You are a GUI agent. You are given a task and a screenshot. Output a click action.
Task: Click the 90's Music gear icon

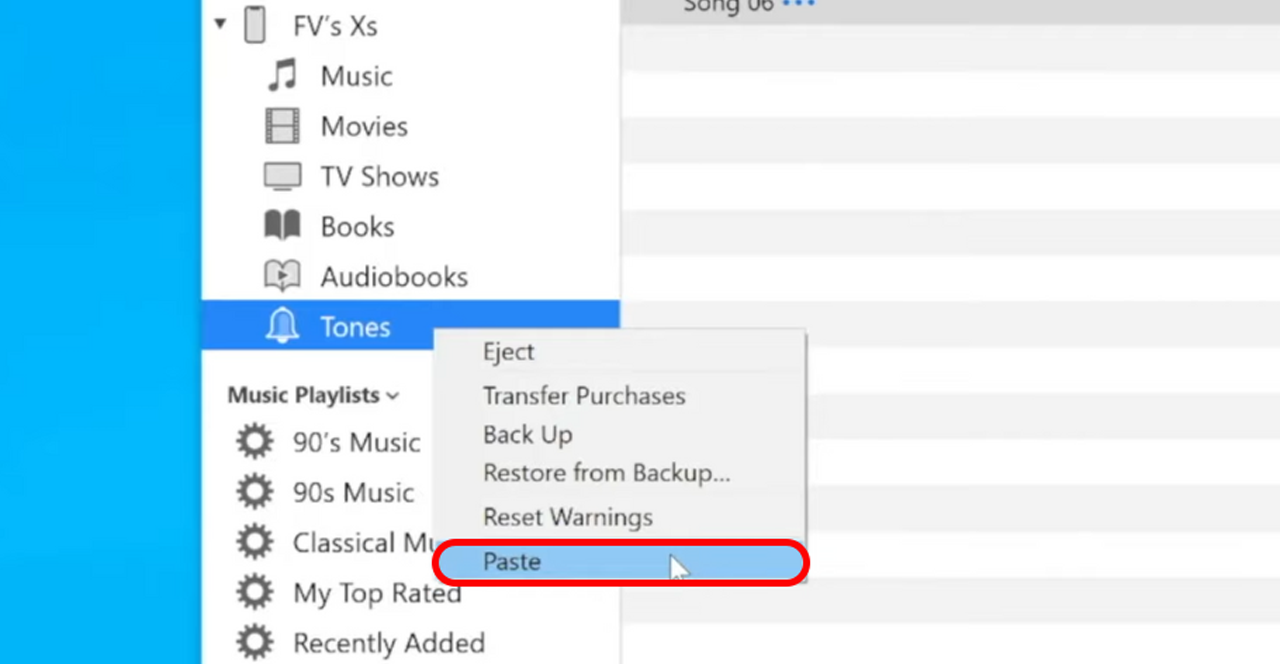(255, 442)
